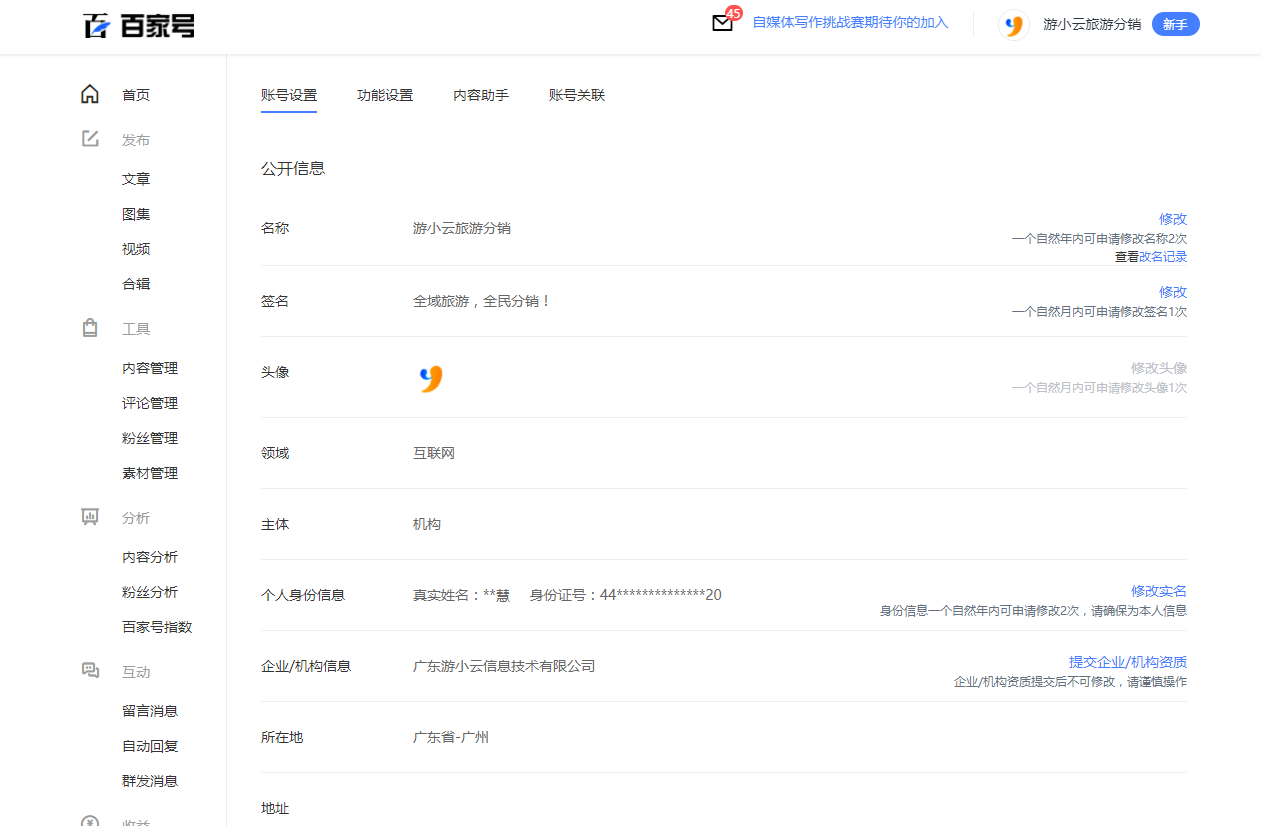The image size is (1261, 826).
Task: Go to 自动回复
Action: [x=150, y=746]
